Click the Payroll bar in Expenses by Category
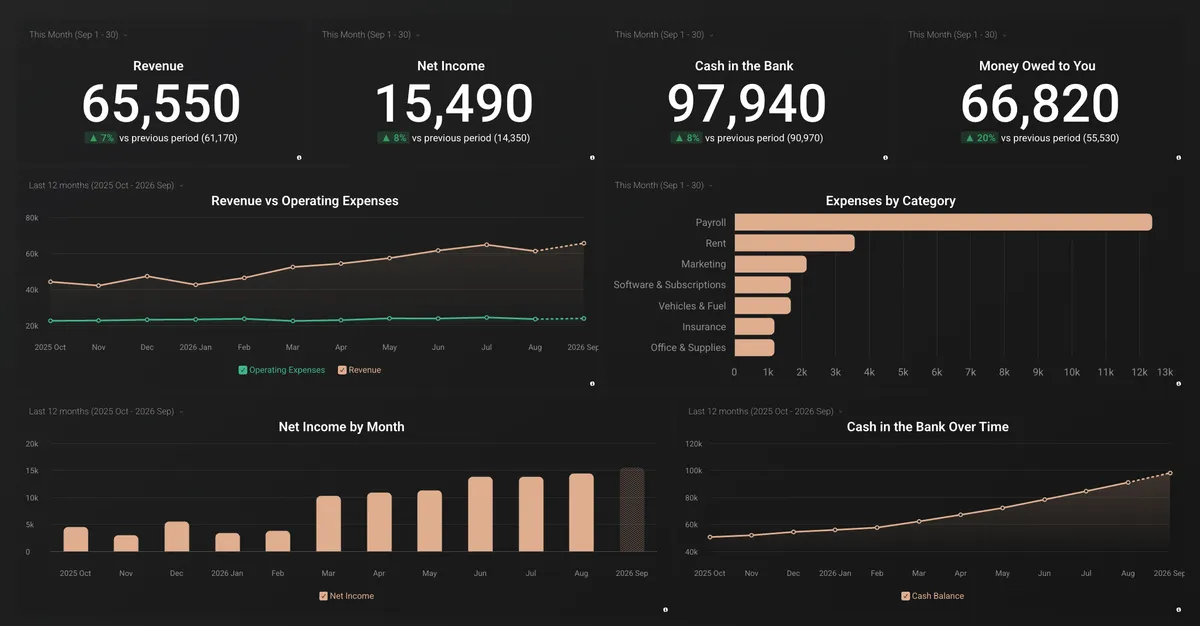Image resolution: width=1200 pixels, height=626 pixels. 943,222
